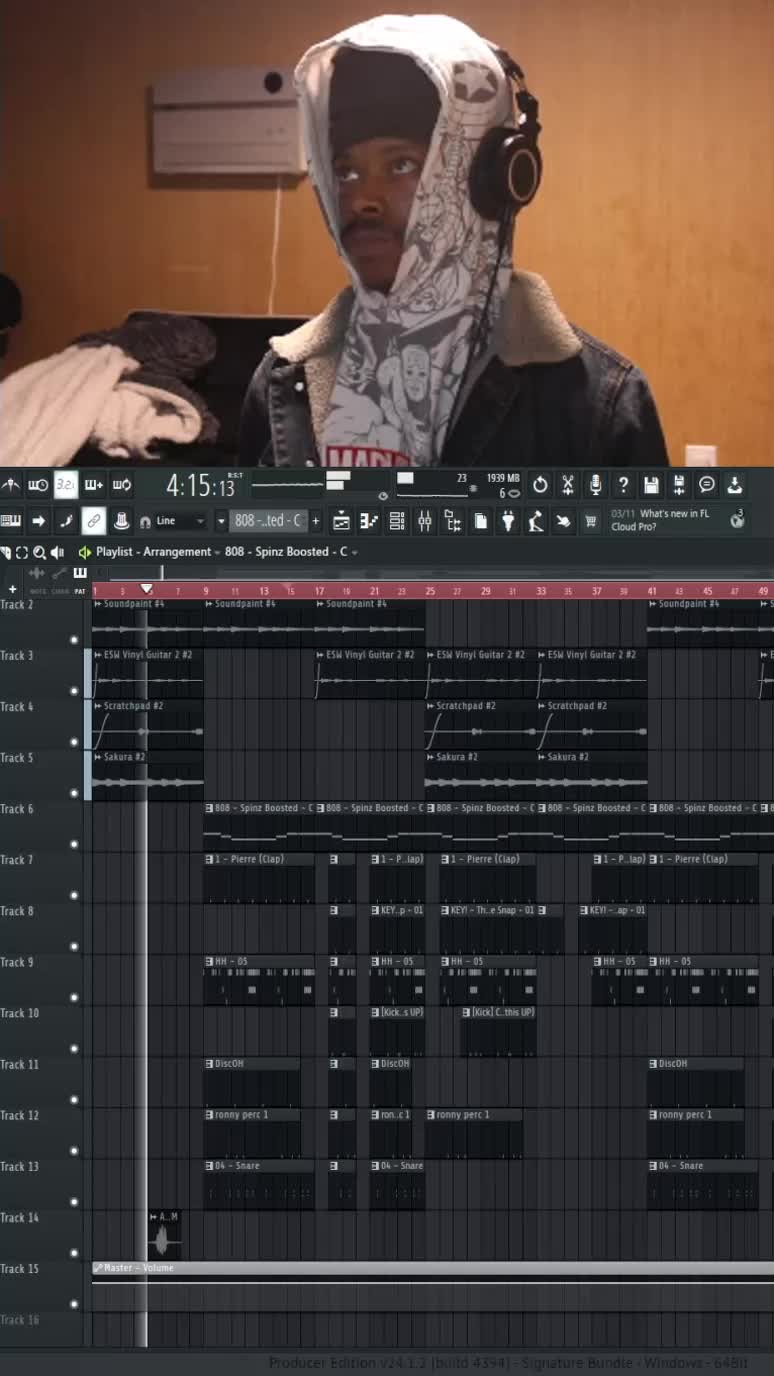Image resolution: width=774 pixels, height=1376 pixels.
Task: Toggle typing keyboard to piano icon
Action: [x=11, y=520]
